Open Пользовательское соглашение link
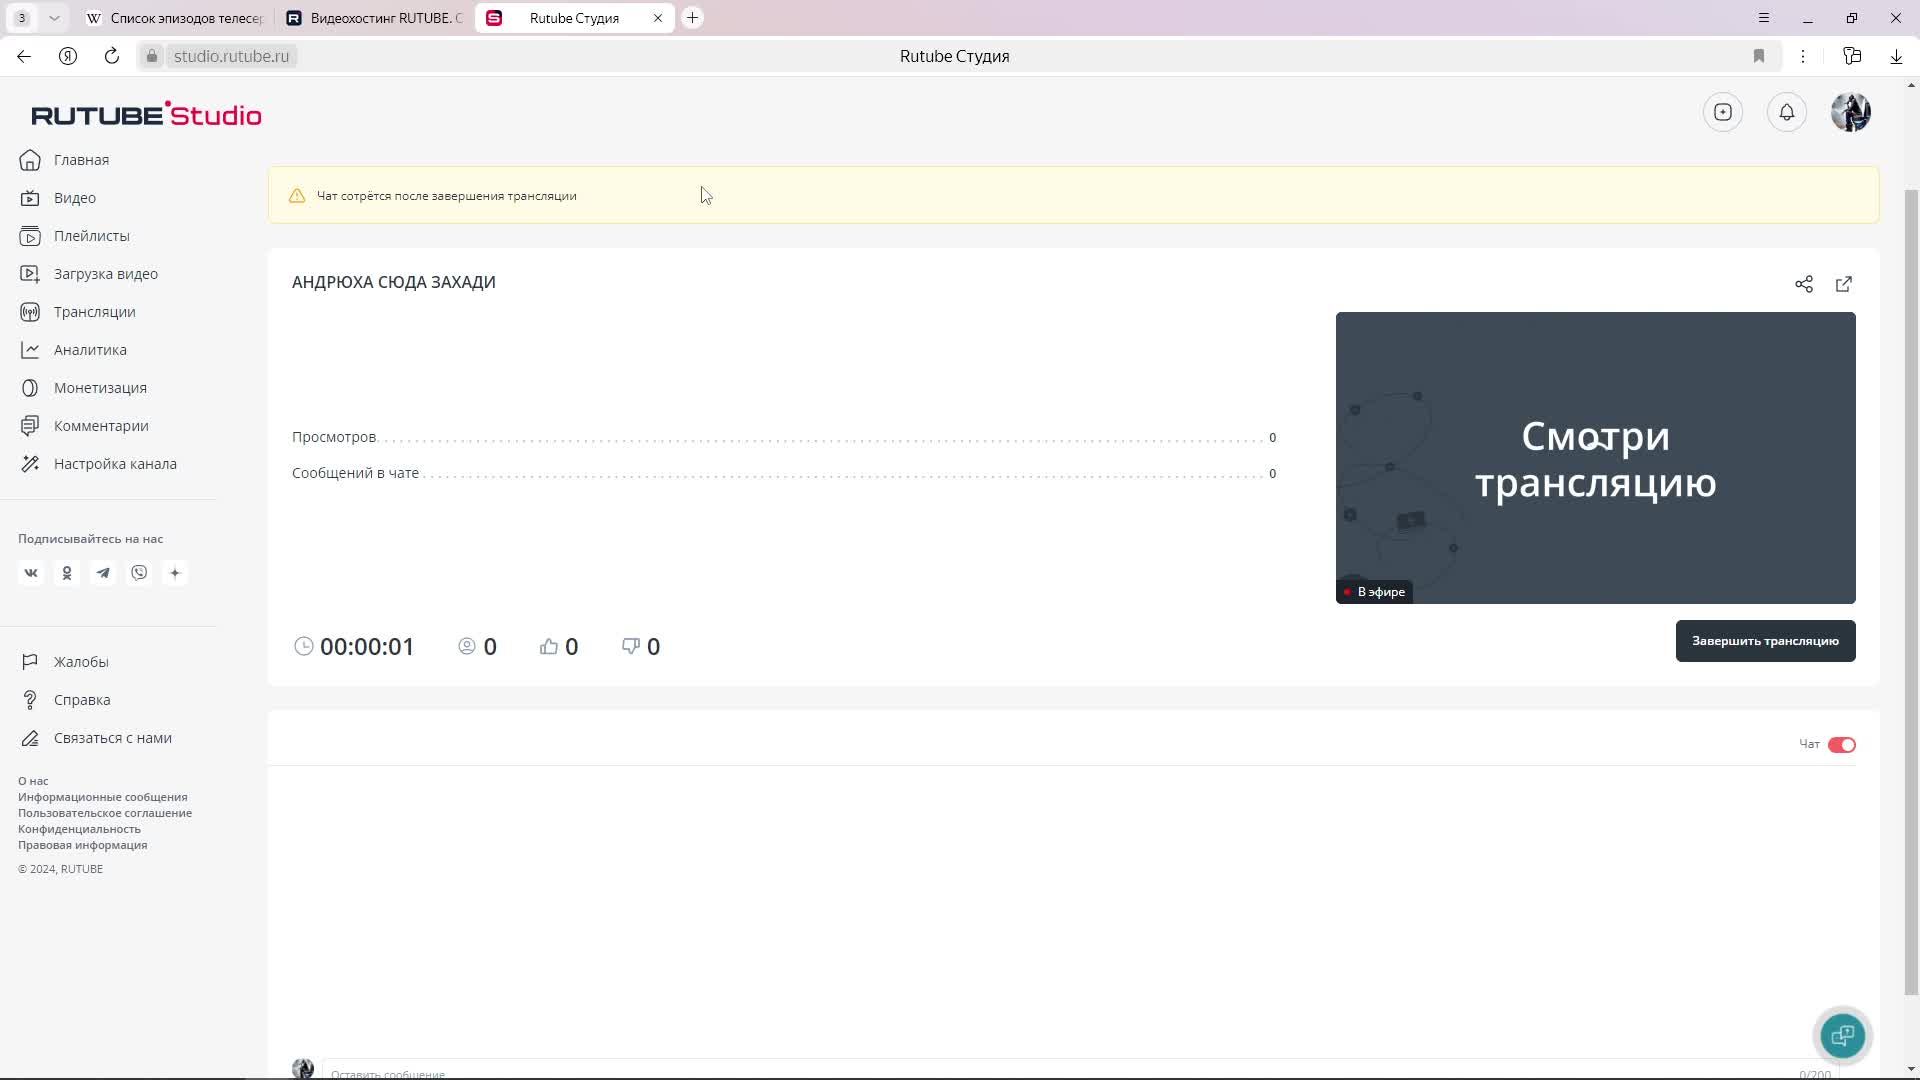This screenshot has height=1080, width=1920. pyautogui.click(x=105, y=813)
